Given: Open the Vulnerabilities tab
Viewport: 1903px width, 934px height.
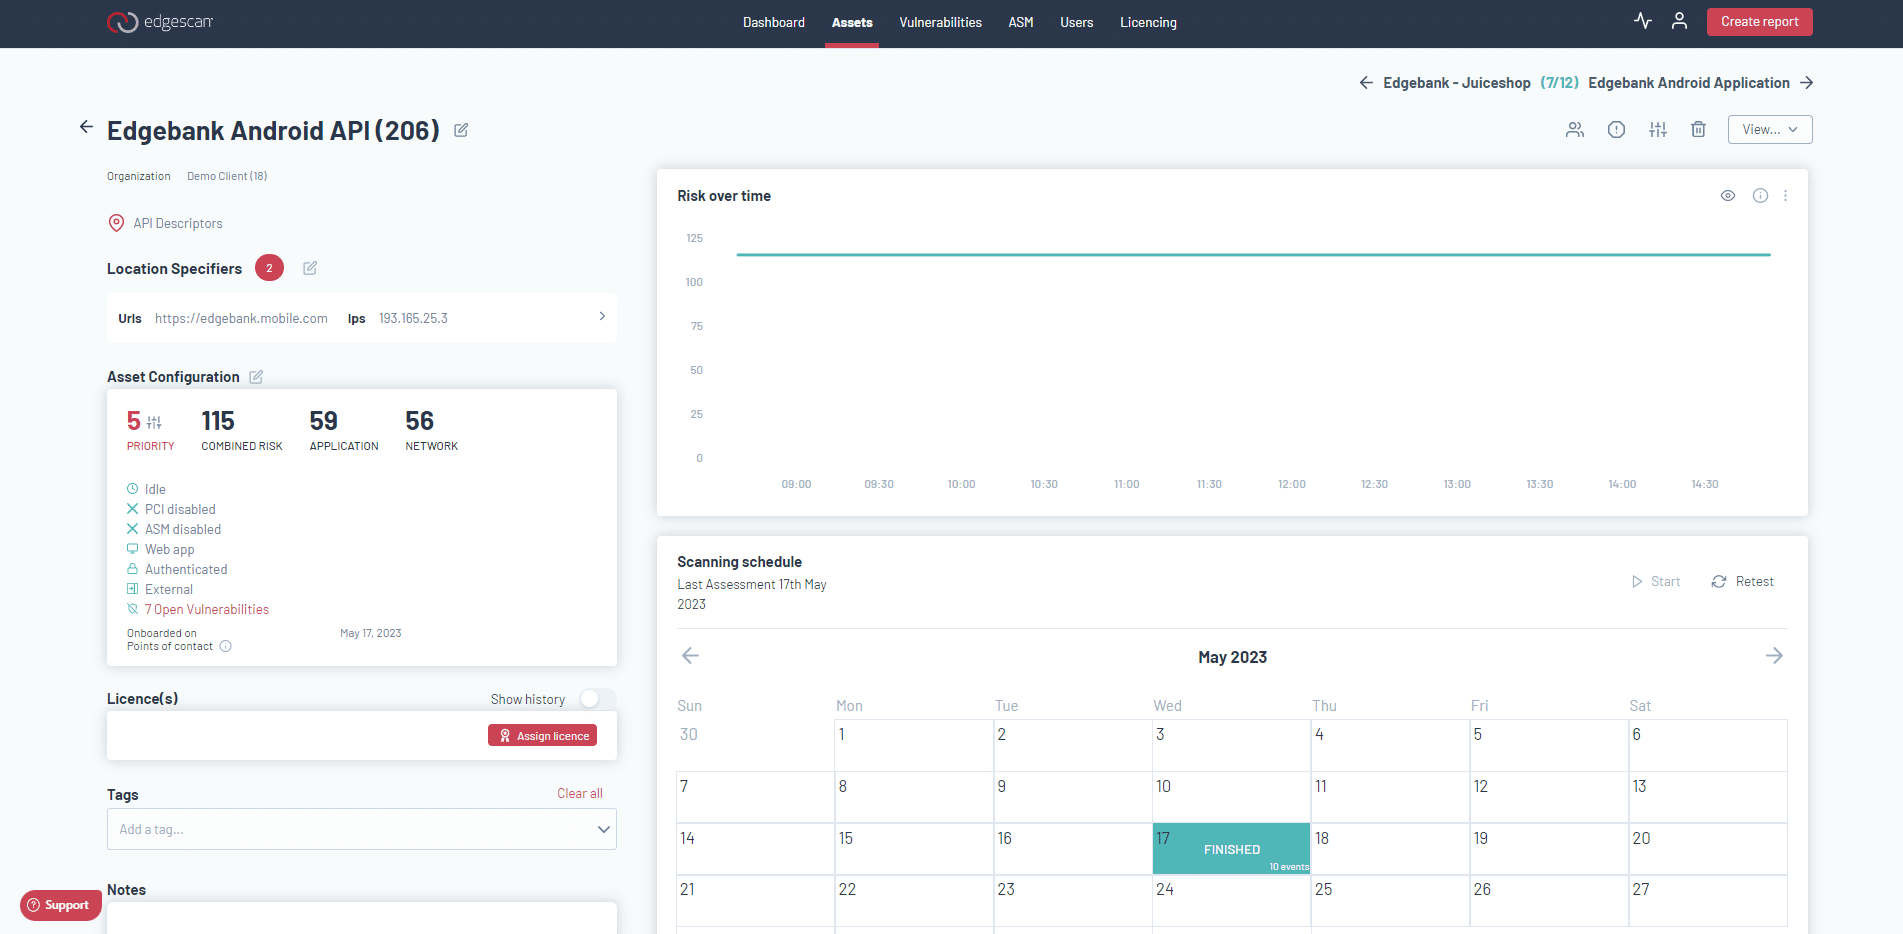Looking at the screenshot, I should click(940, 22).
